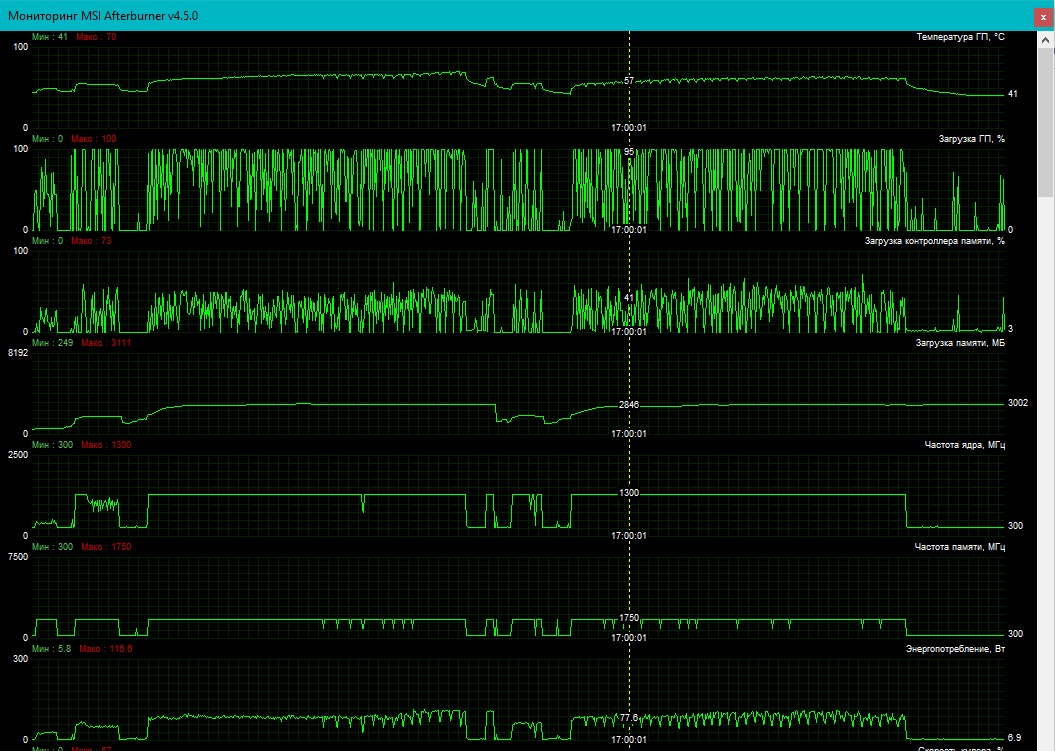Click the 'Макс : 100' GPU load maximum

click(94, 139)
